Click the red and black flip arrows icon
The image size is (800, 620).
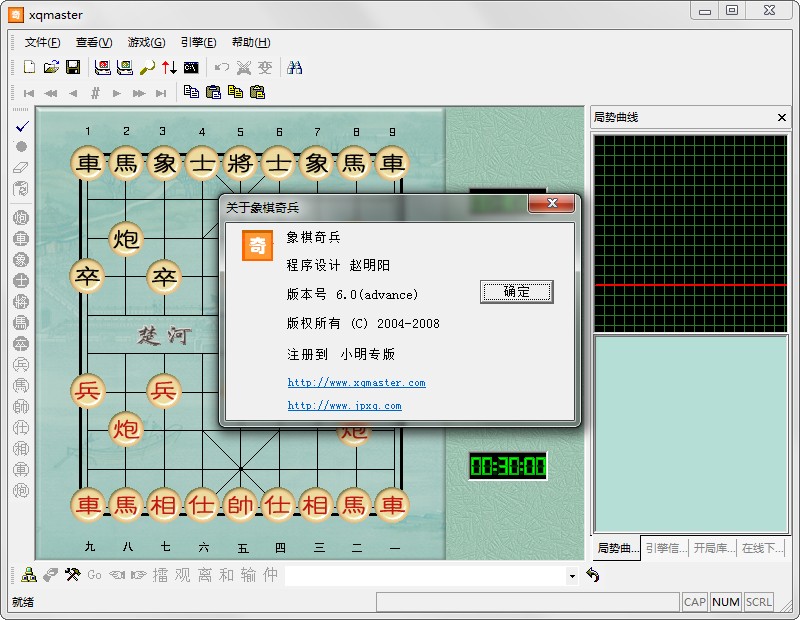point(169,67)
